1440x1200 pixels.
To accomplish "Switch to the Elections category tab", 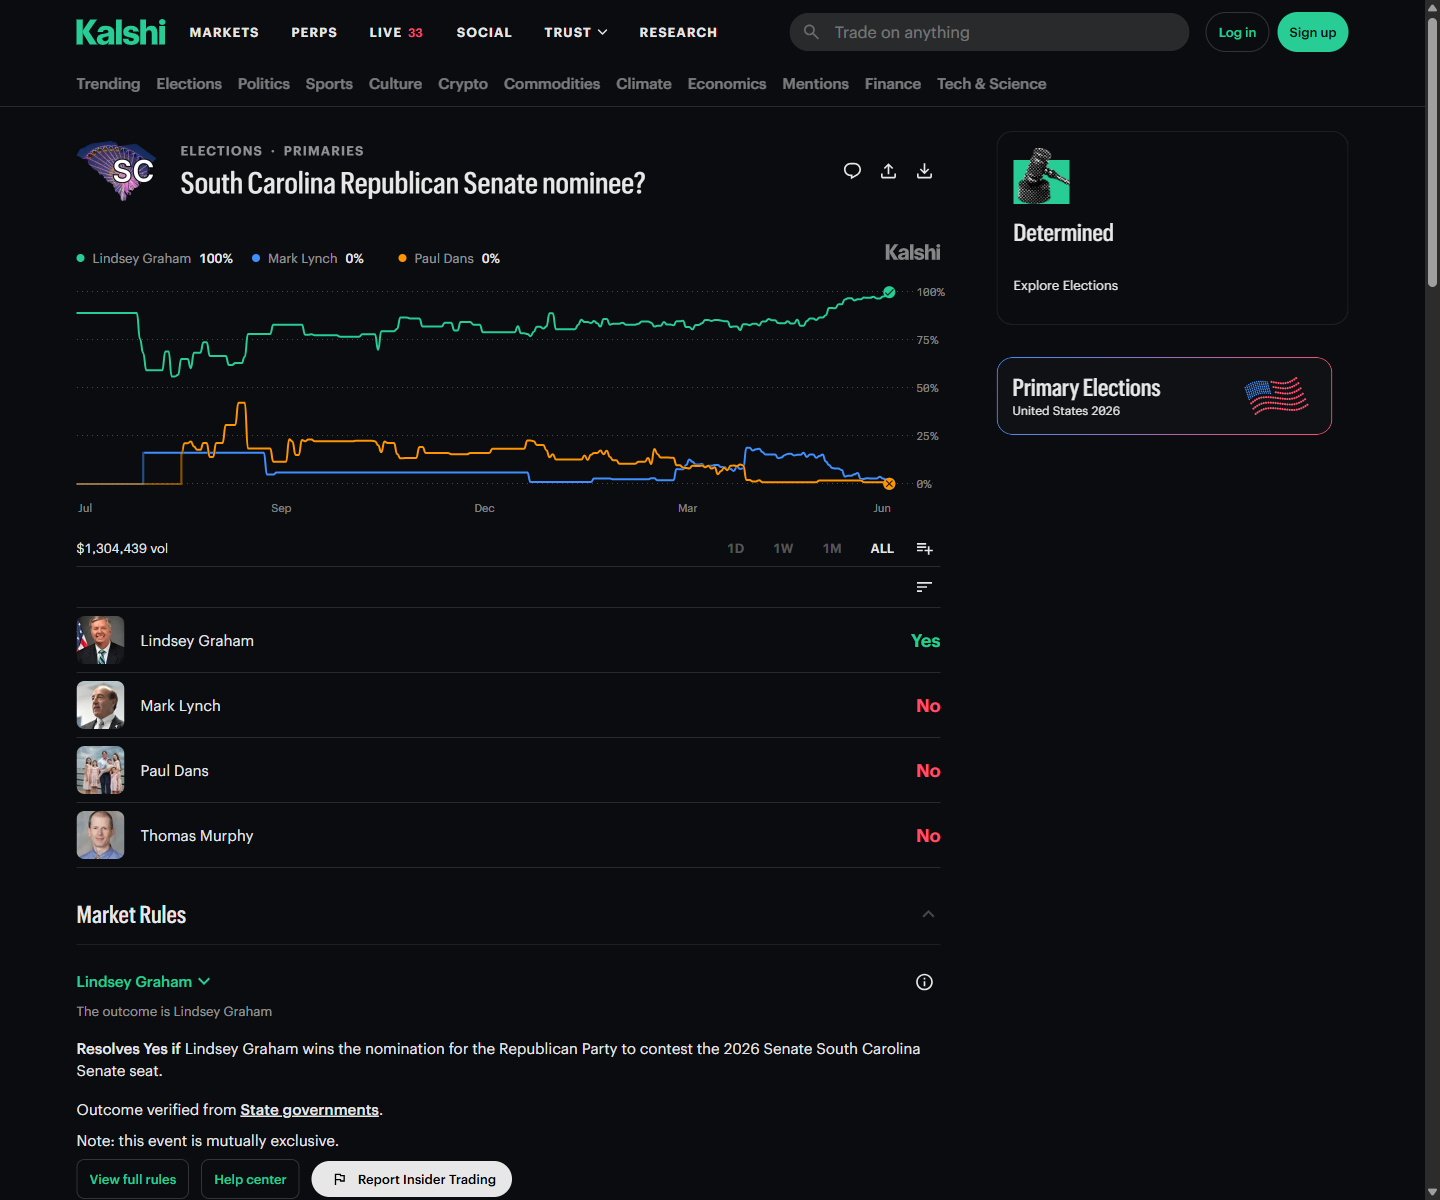I will (189, 84).
